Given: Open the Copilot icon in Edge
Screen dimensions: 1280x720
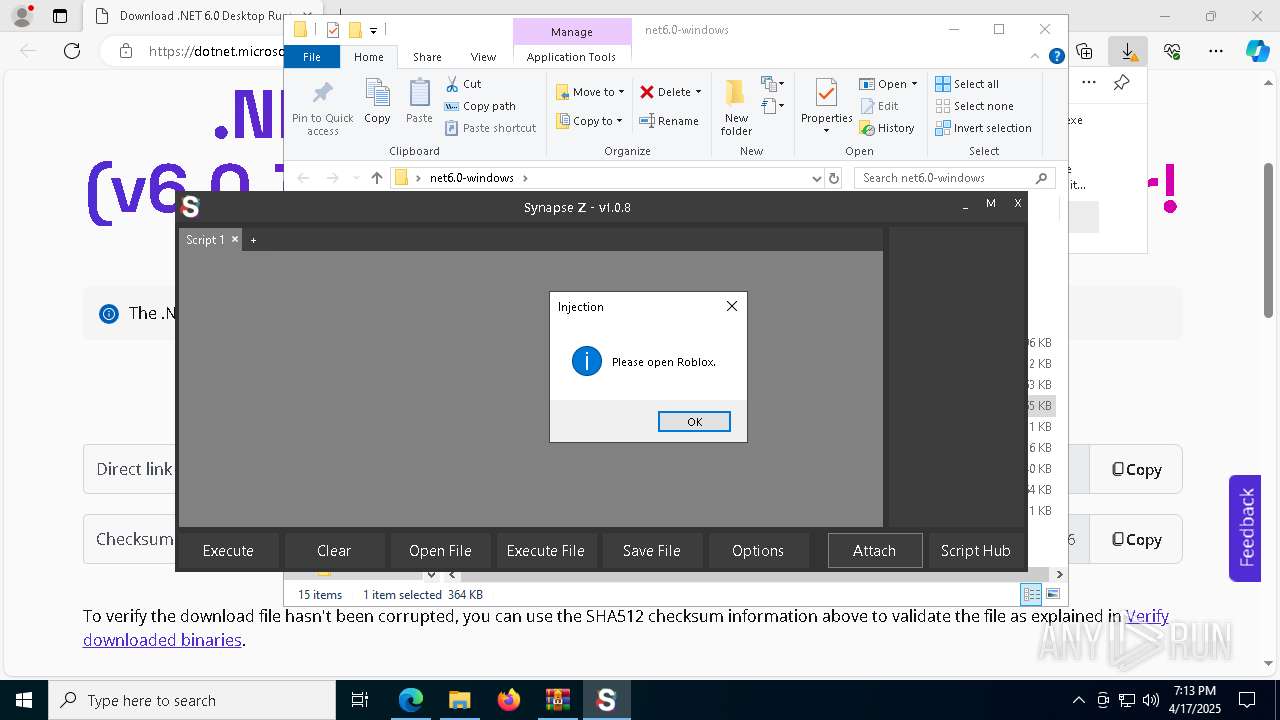Looking at the screenshot, I should tap(1257, 51).
